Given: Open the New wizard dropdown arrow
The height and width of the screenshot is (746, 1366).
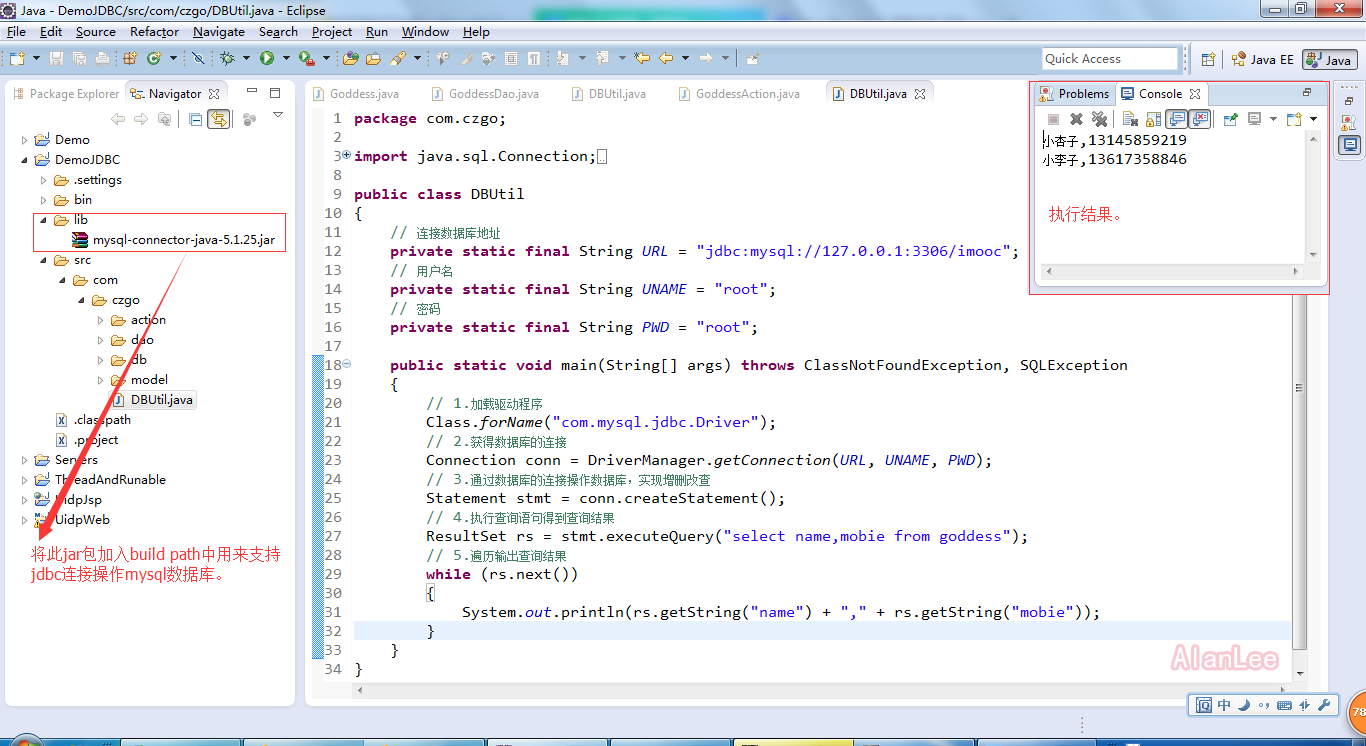Looking at the screenshot, I should point(36,58).
